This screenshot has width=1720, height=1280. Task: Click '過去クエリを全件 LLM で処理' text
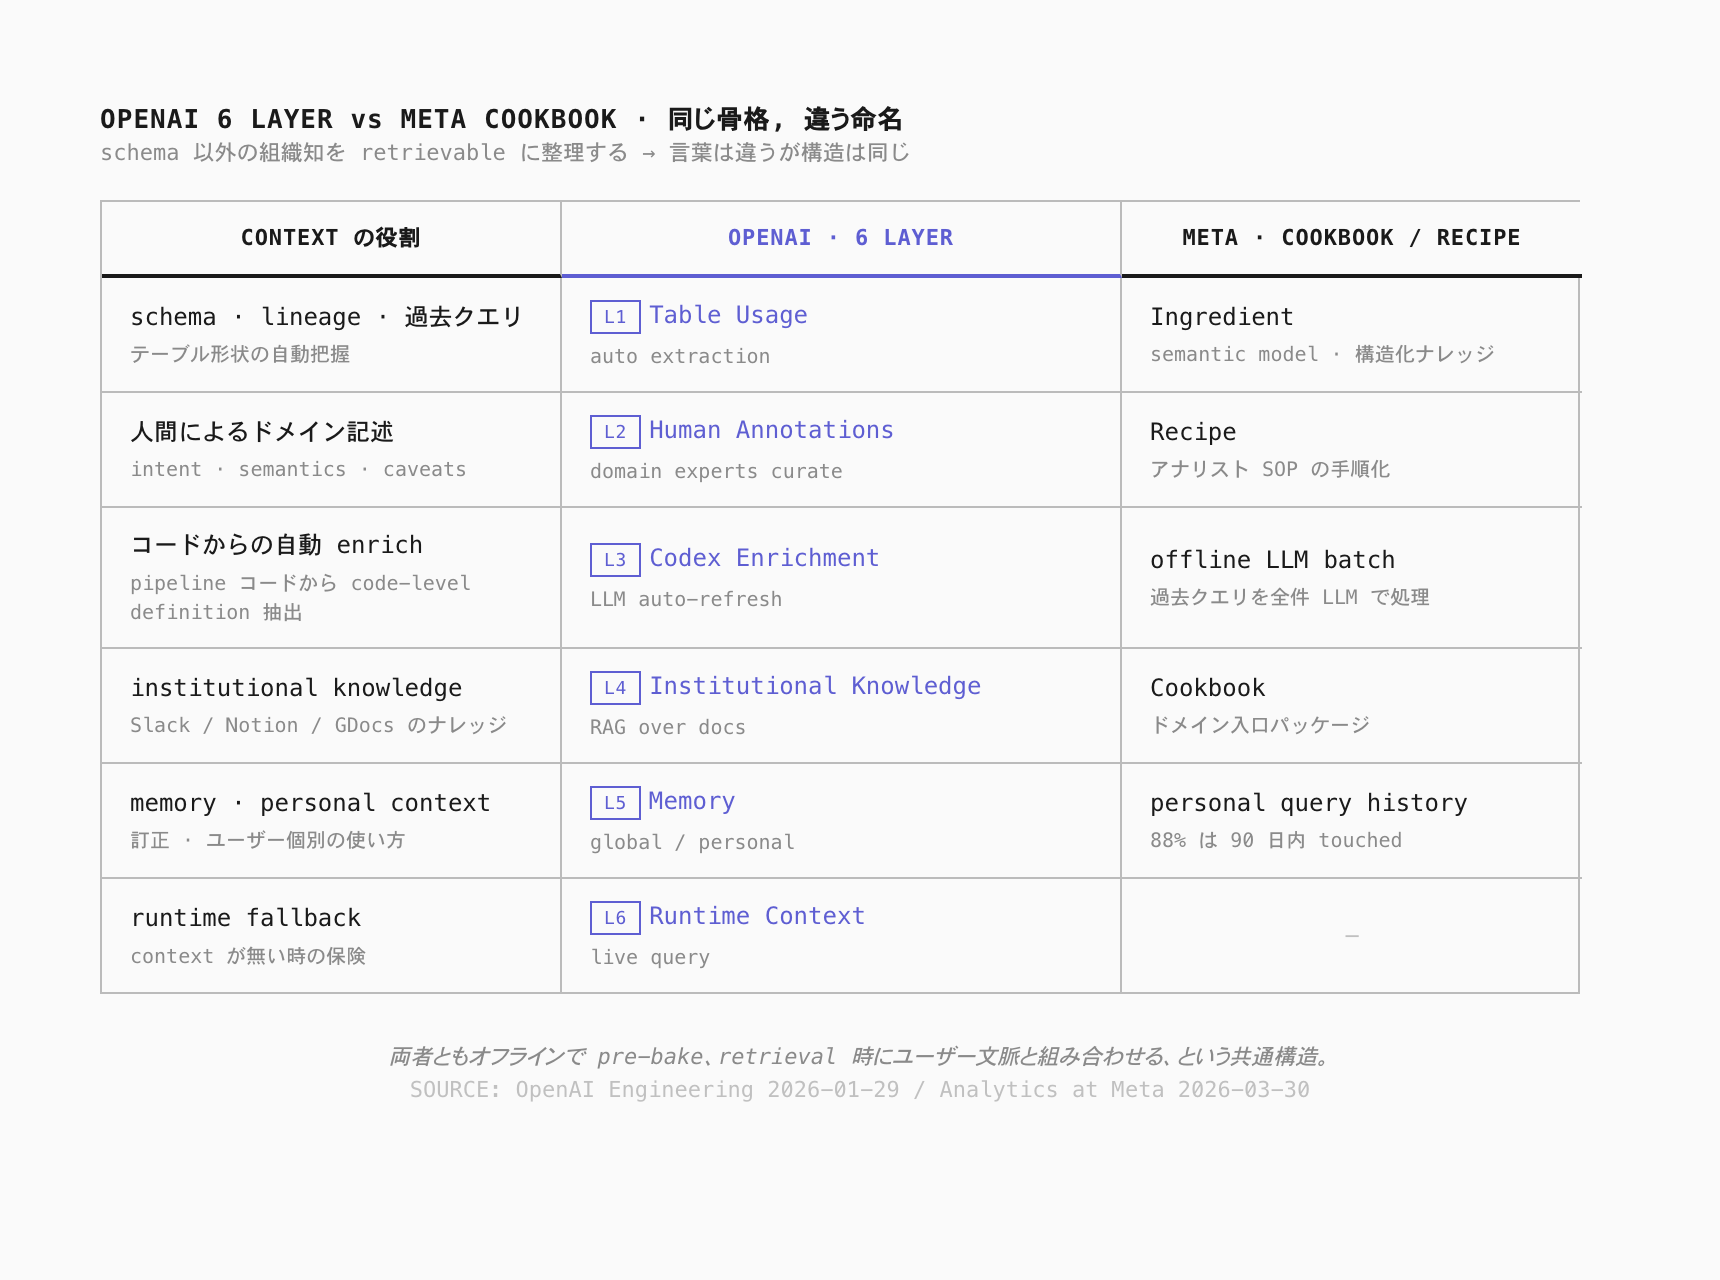[x=1290, y=597]
